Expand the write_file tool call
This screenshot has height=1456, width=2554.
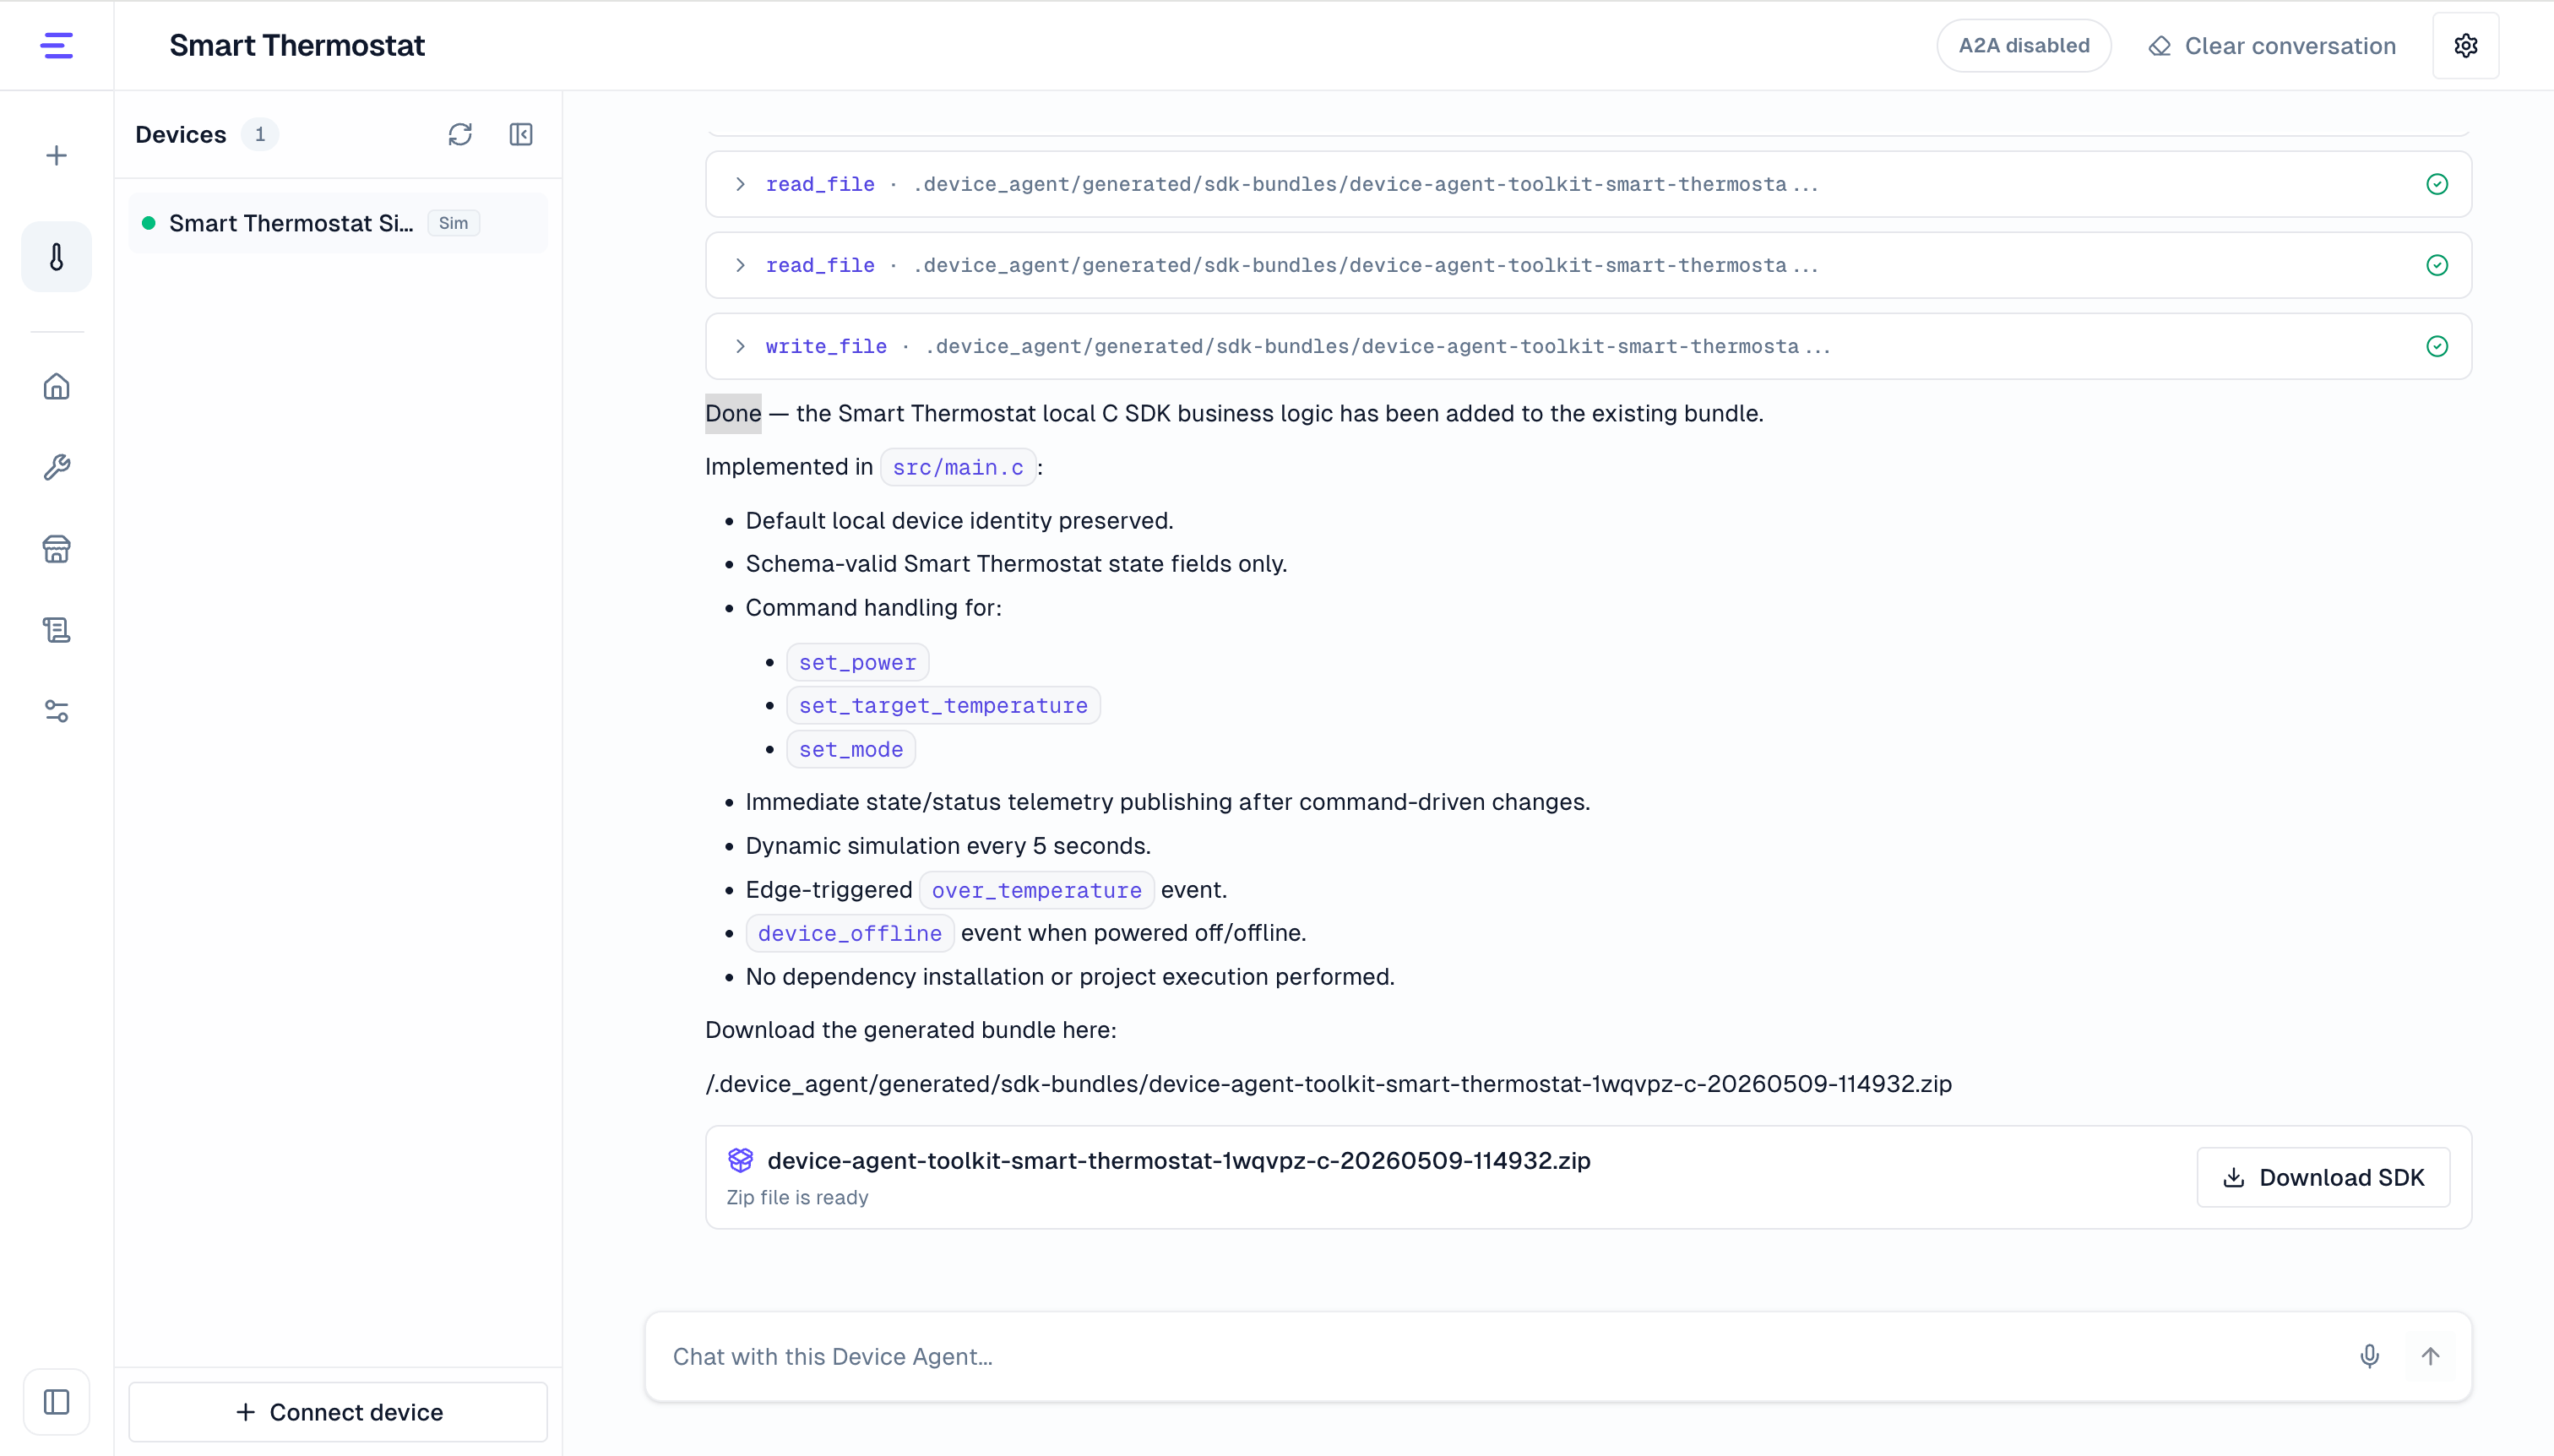(740, 346)
